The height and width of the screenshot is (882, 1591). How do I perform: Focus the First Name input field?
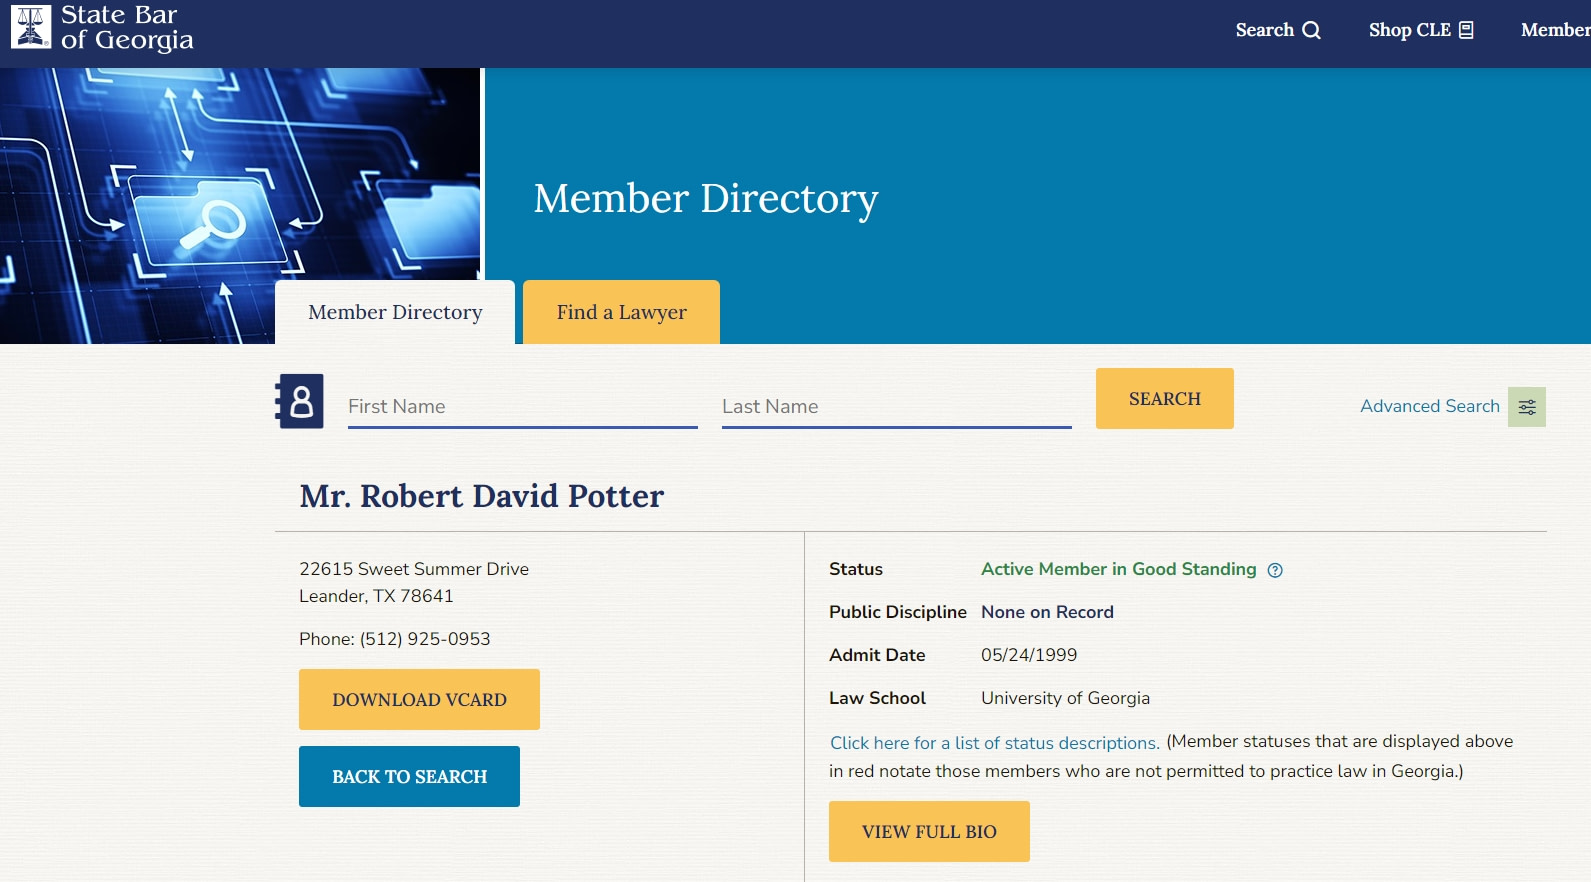pyautogui.click(x=523, y=407)
